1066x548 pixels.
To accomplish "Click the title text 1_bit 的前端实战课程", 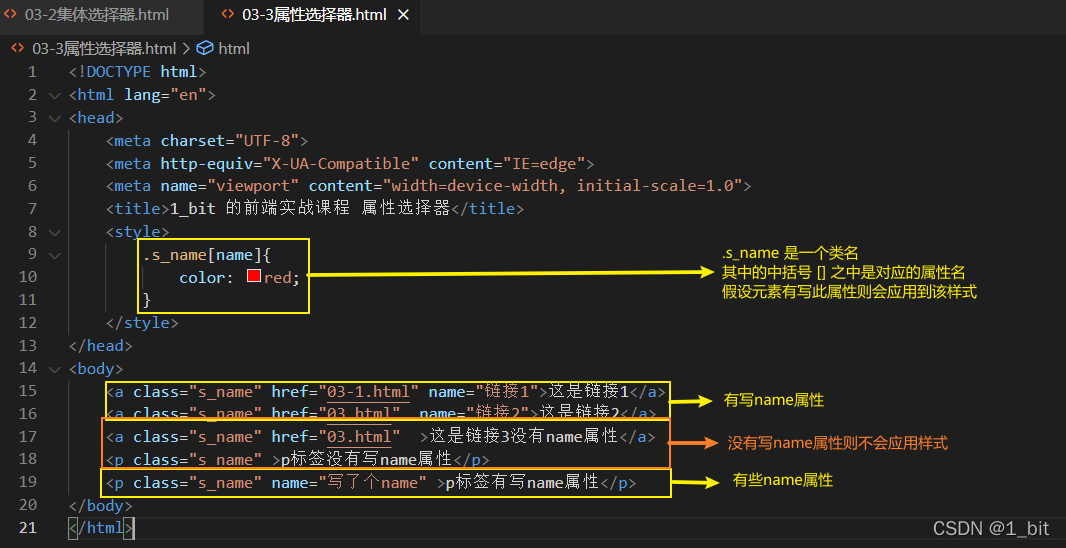I will click(261, 209).
